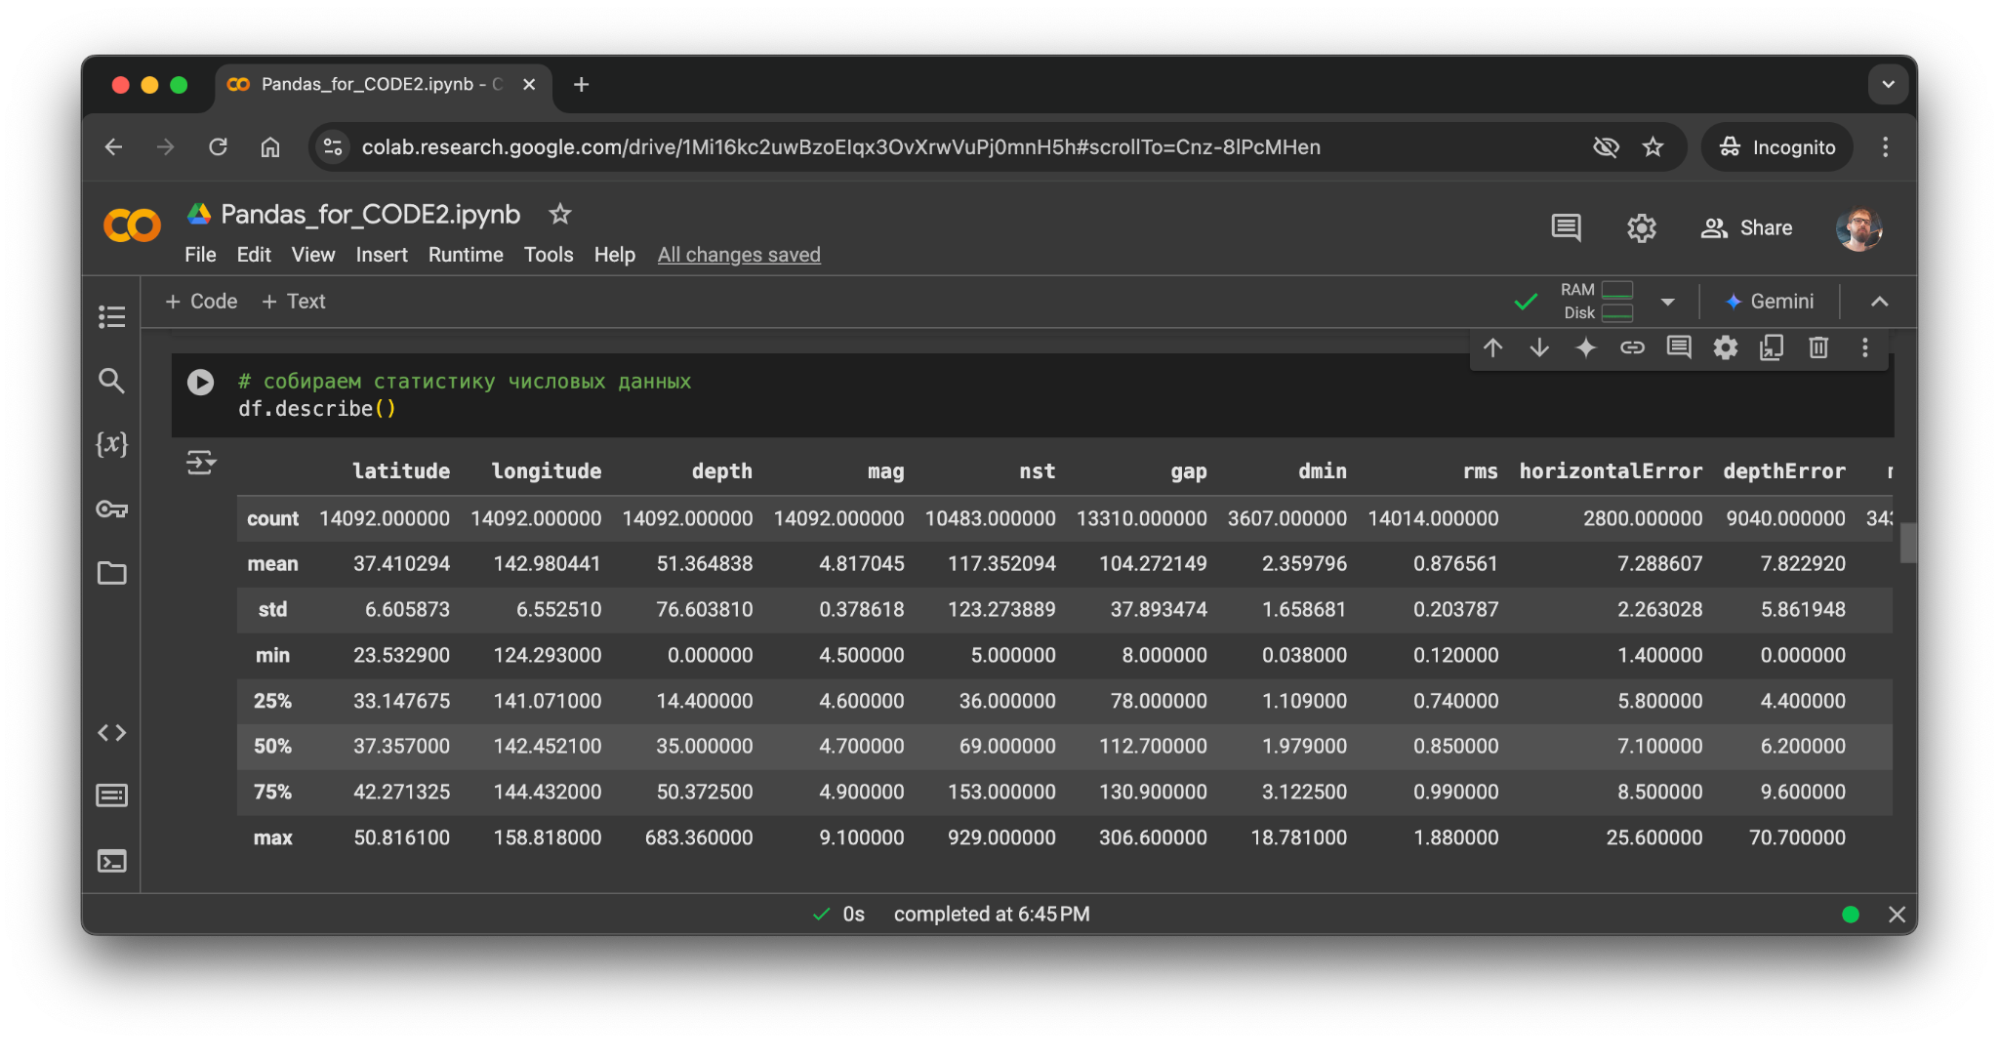
Task: Click the Share button
Action: (x=1747, y=227)
